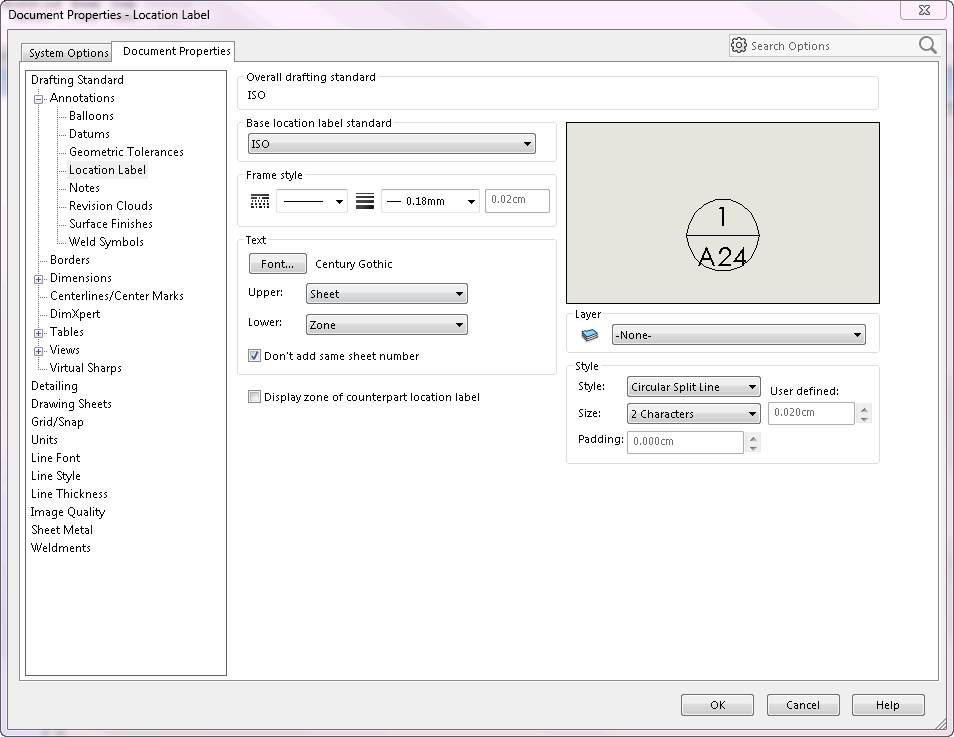Click the Search Options field
Image resolution: width=954 pixels, height=737 pixels.
coord(832,46)
